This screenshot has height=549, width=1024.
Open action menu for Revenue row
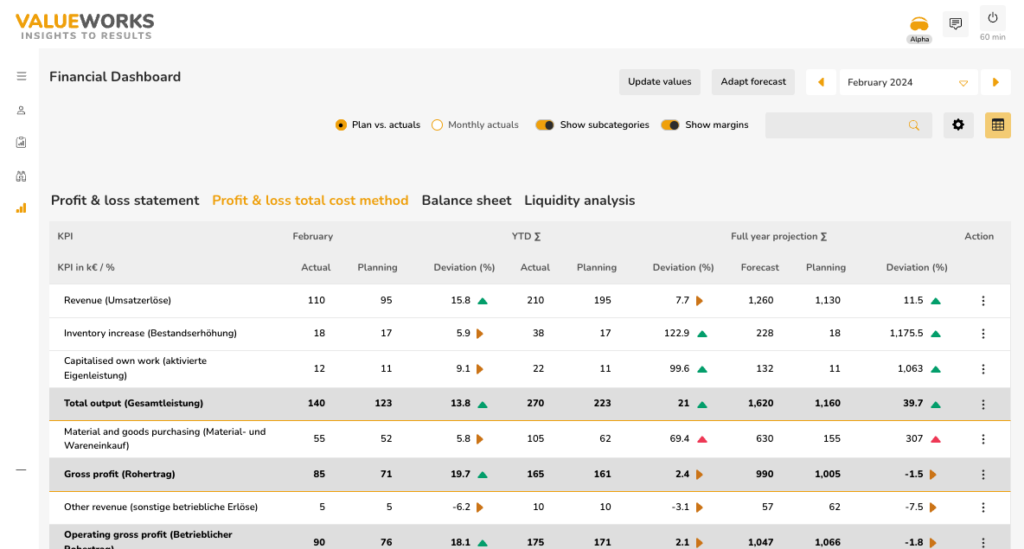click(x=983, y=300)
